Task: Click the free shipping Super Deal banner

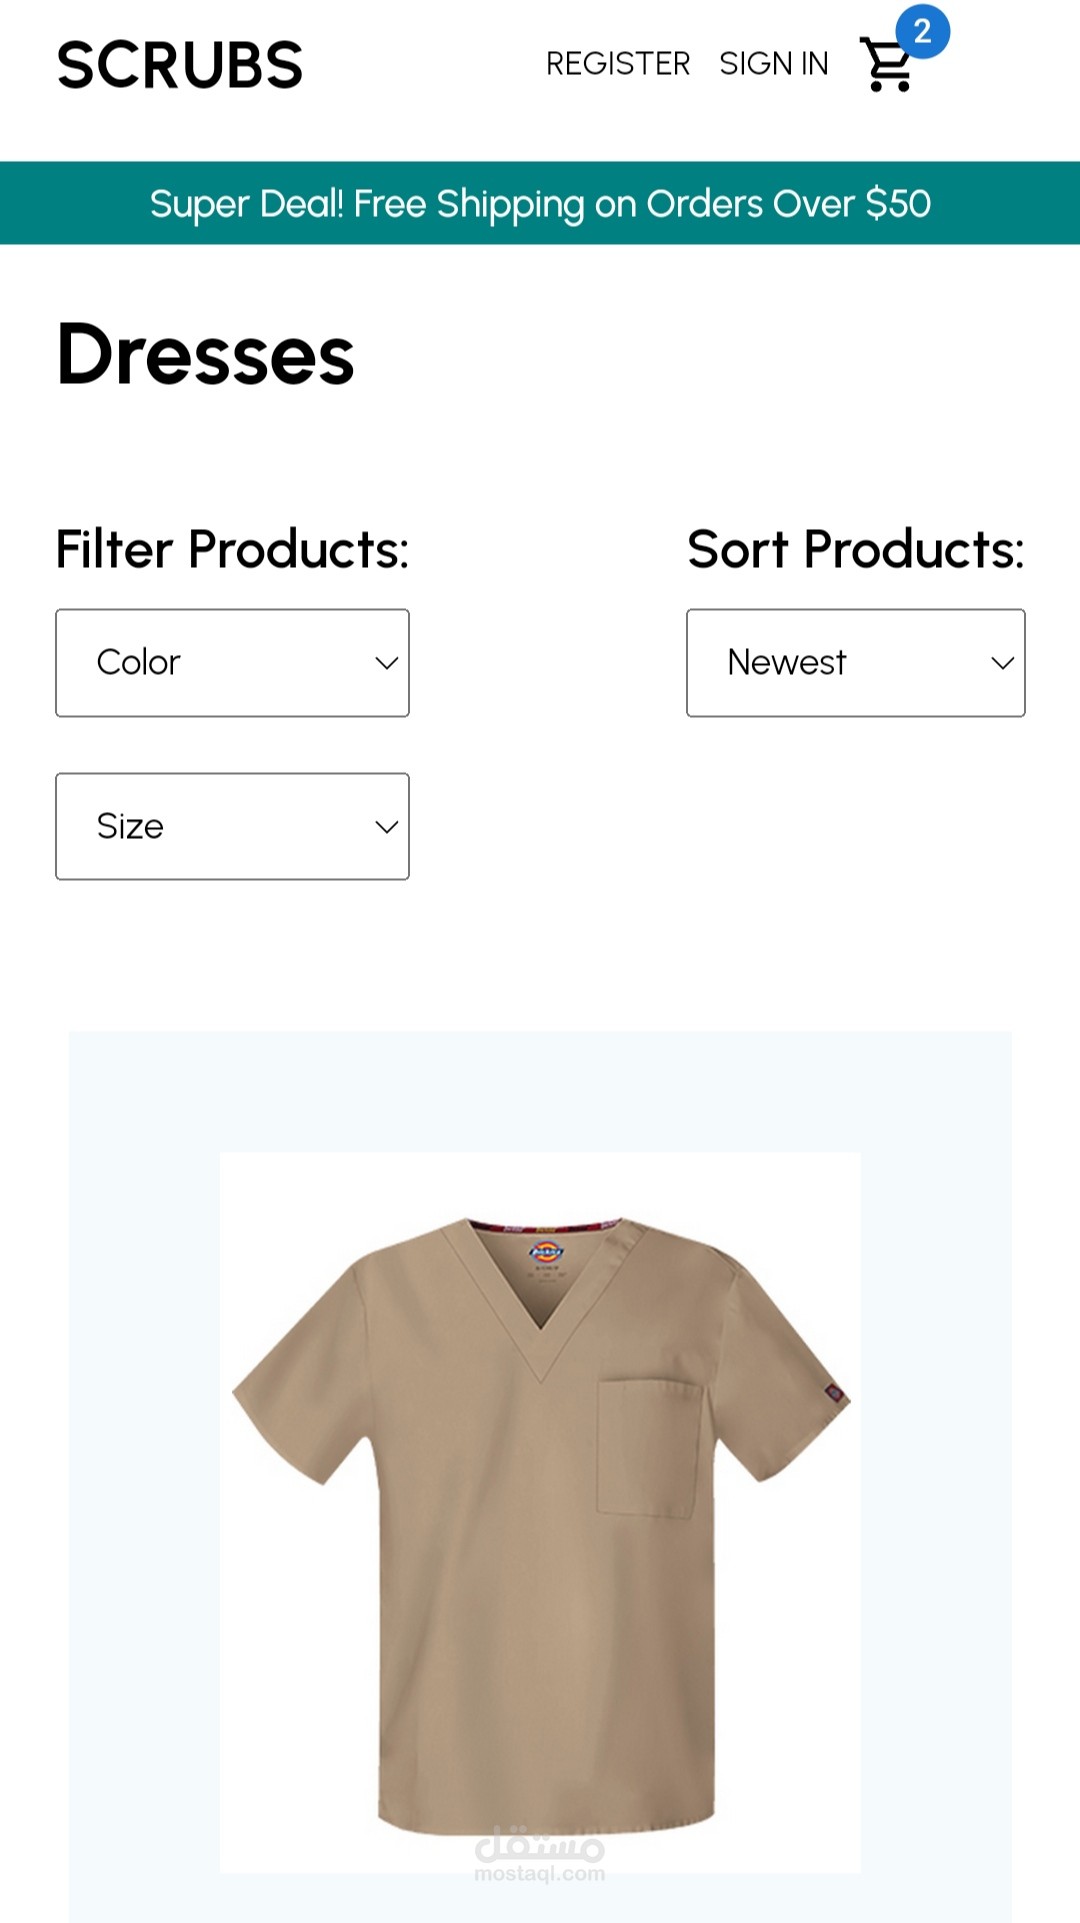Action: pyautogui.click(x=540, y=203)
